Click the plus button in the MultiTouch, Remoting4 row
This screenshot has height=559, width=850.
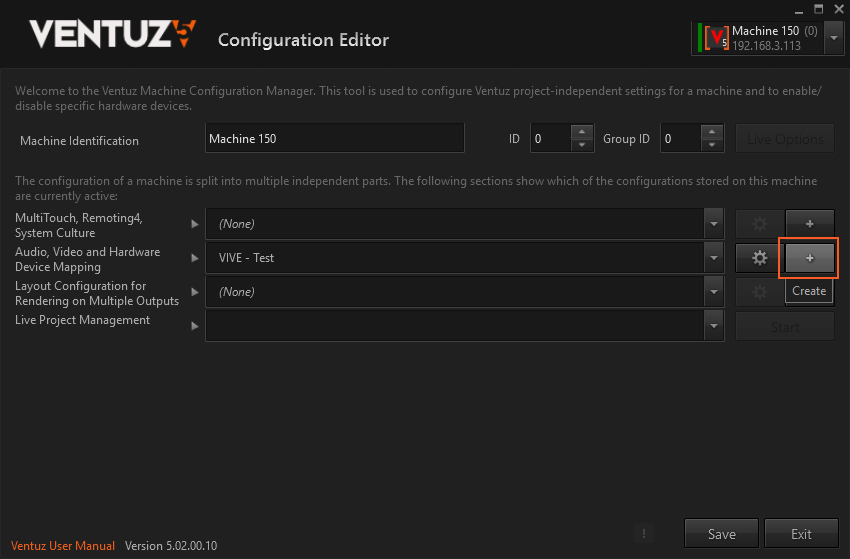click(x=809, y=224)
